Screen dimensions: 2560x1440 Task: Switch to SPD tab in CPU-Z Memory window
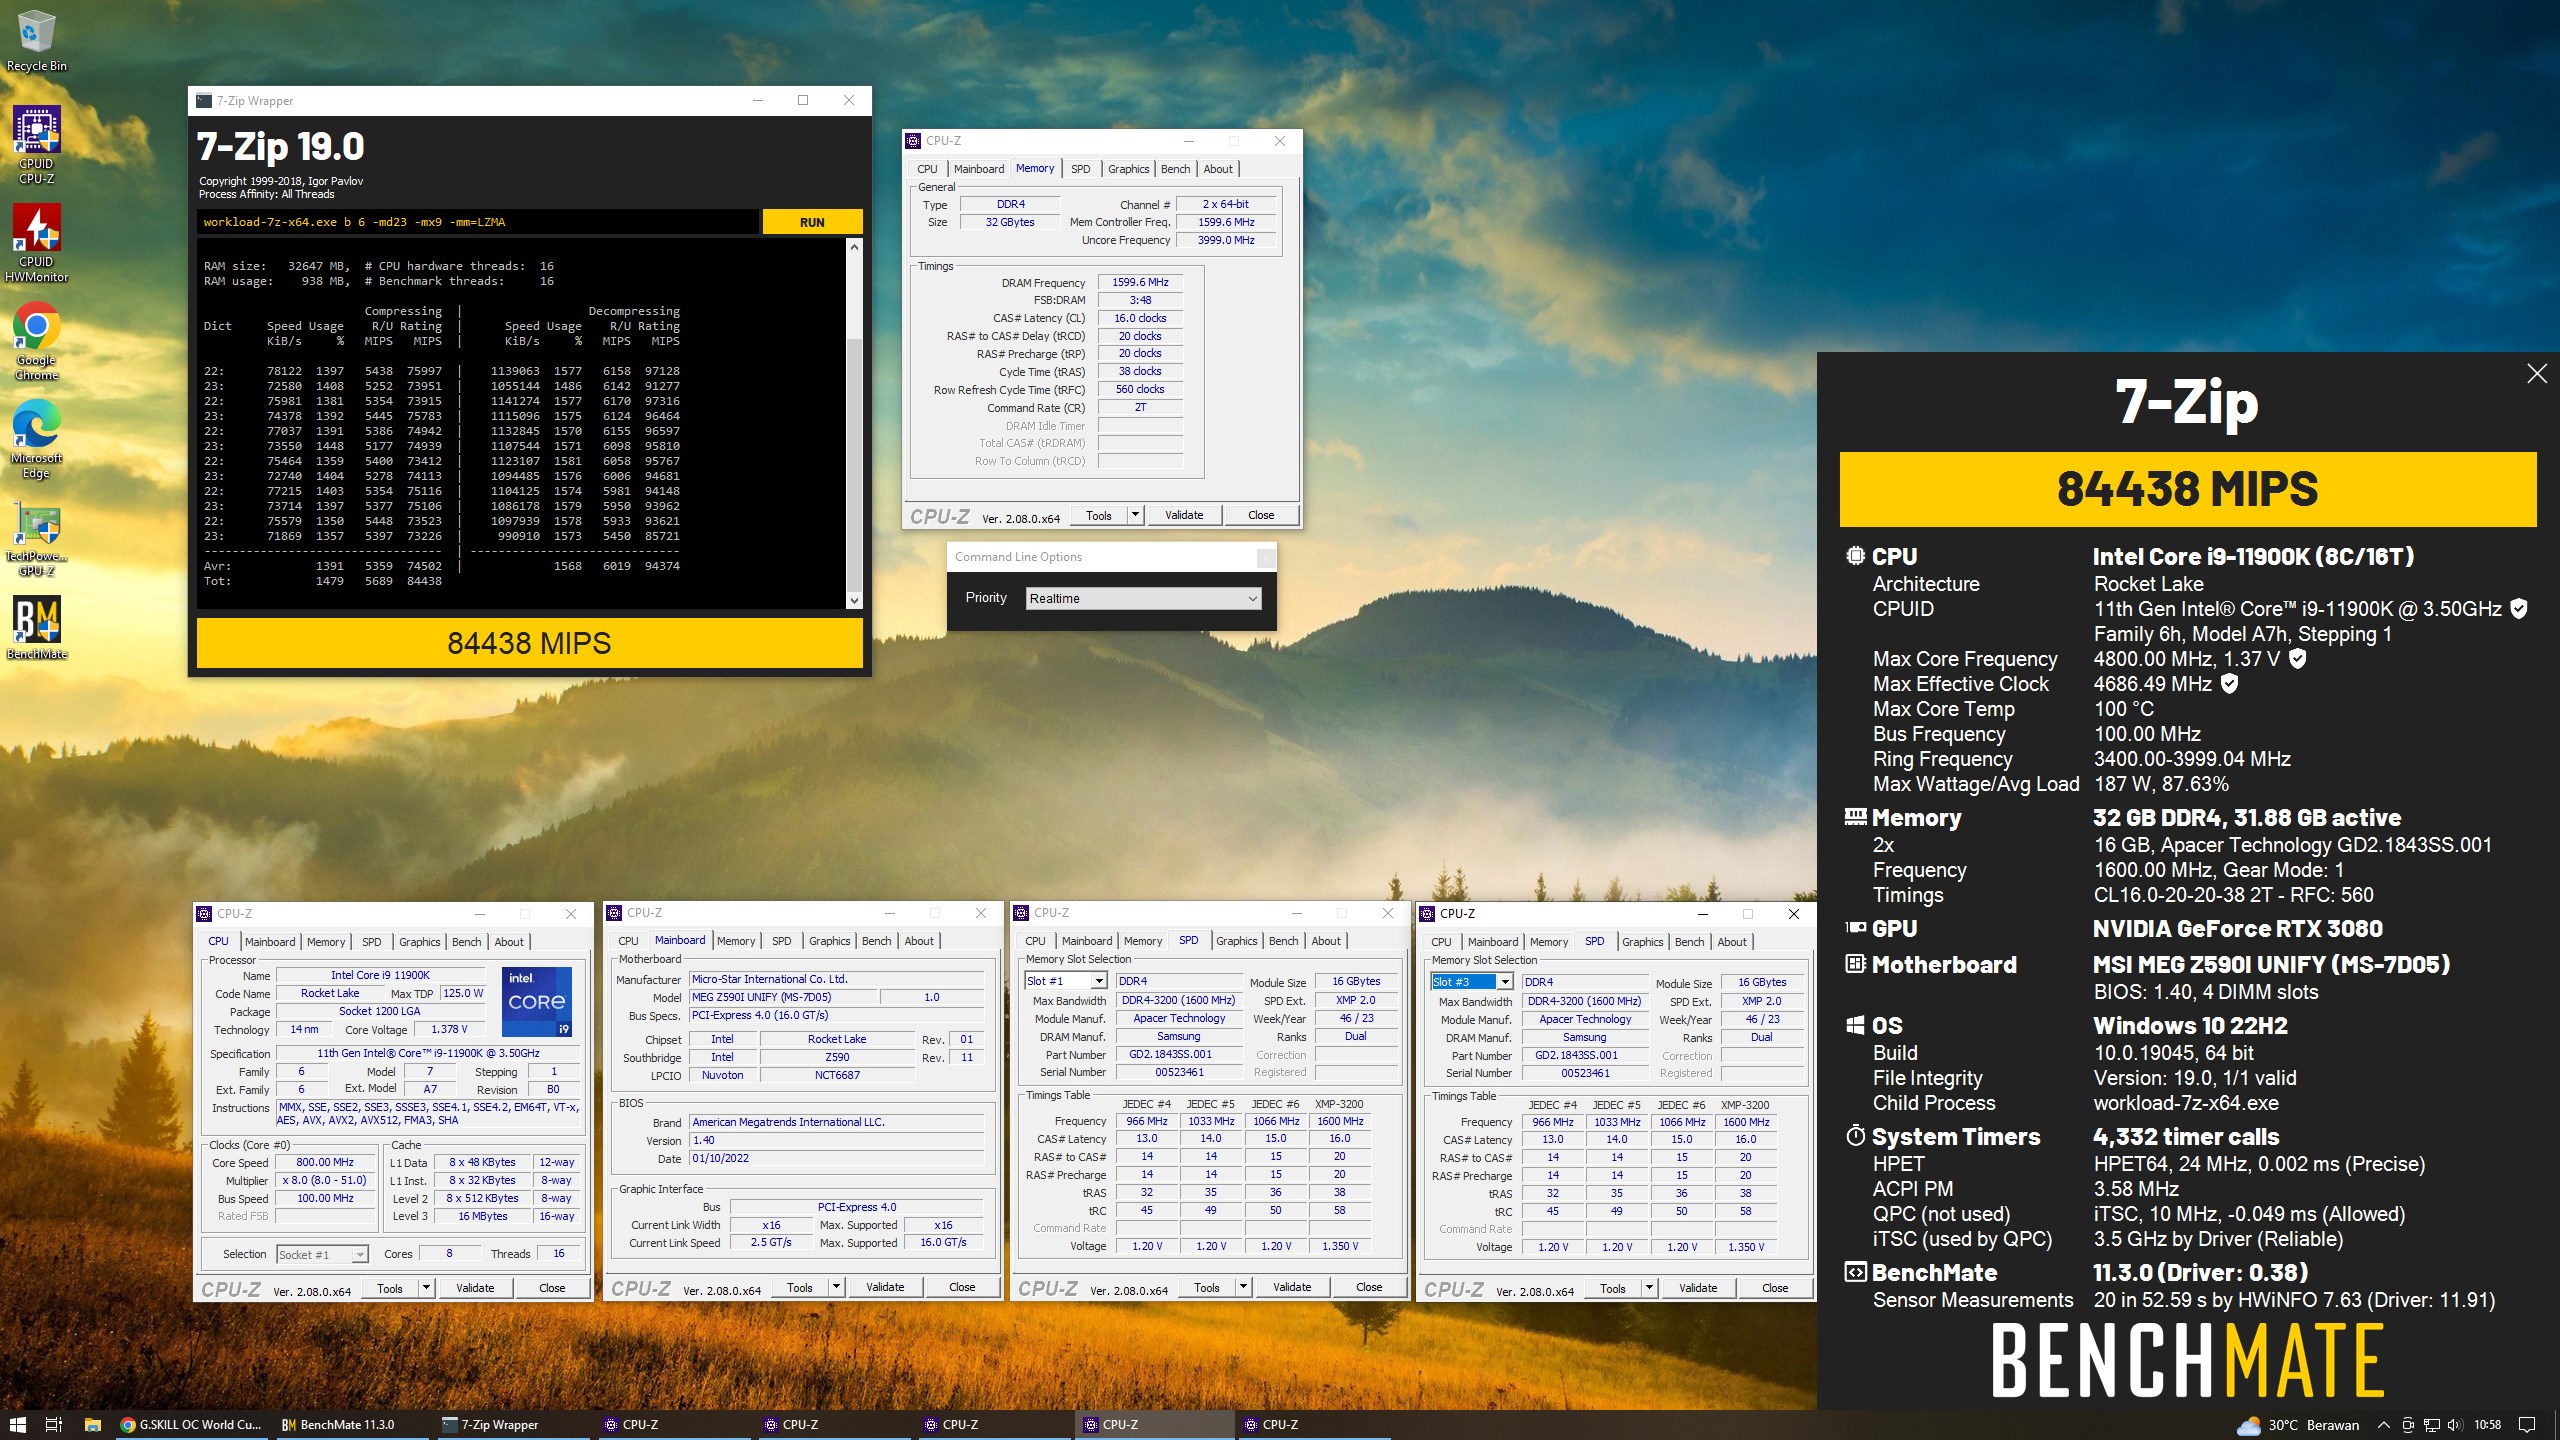tap(1080, 169)
